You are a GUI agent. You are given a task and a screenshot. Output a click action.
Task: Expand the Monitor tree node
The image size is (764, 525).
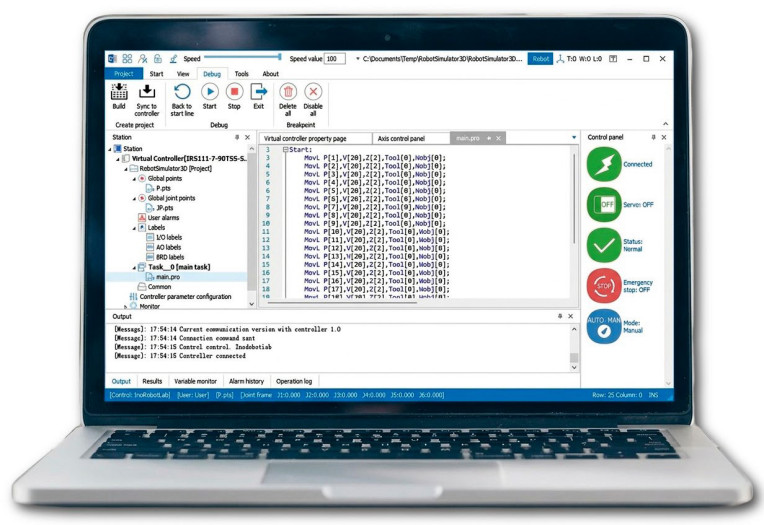pos(126,306)
